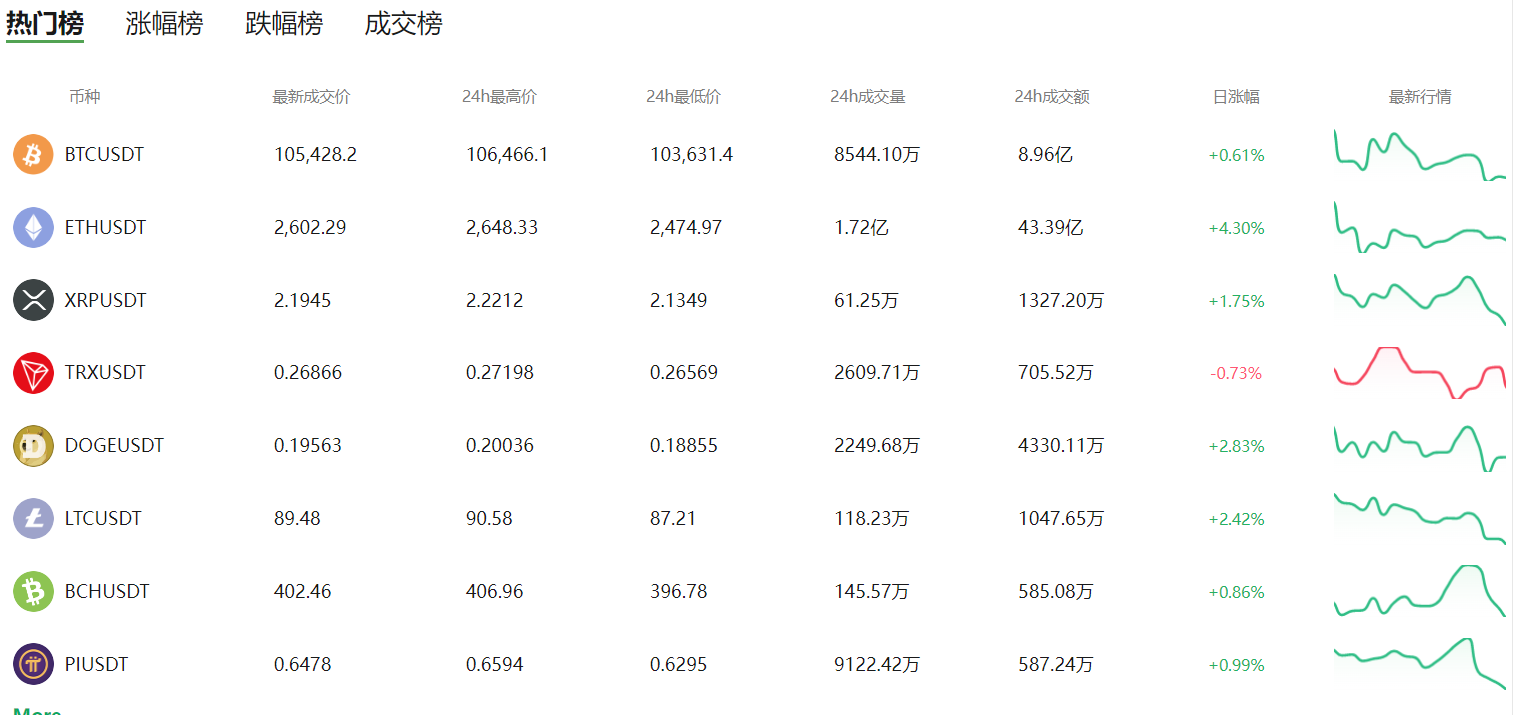1515x715 pixels.
Task: Click the Litecoin icon
Action: [x=33, y=519]
